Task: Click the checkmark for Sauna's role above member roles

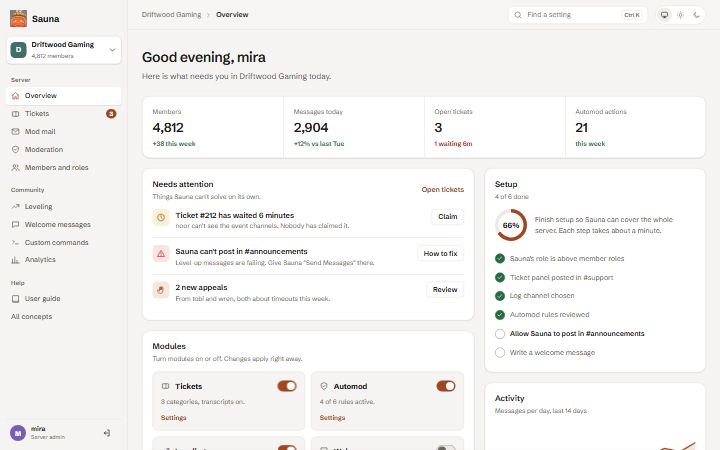Action: (500, 259)
